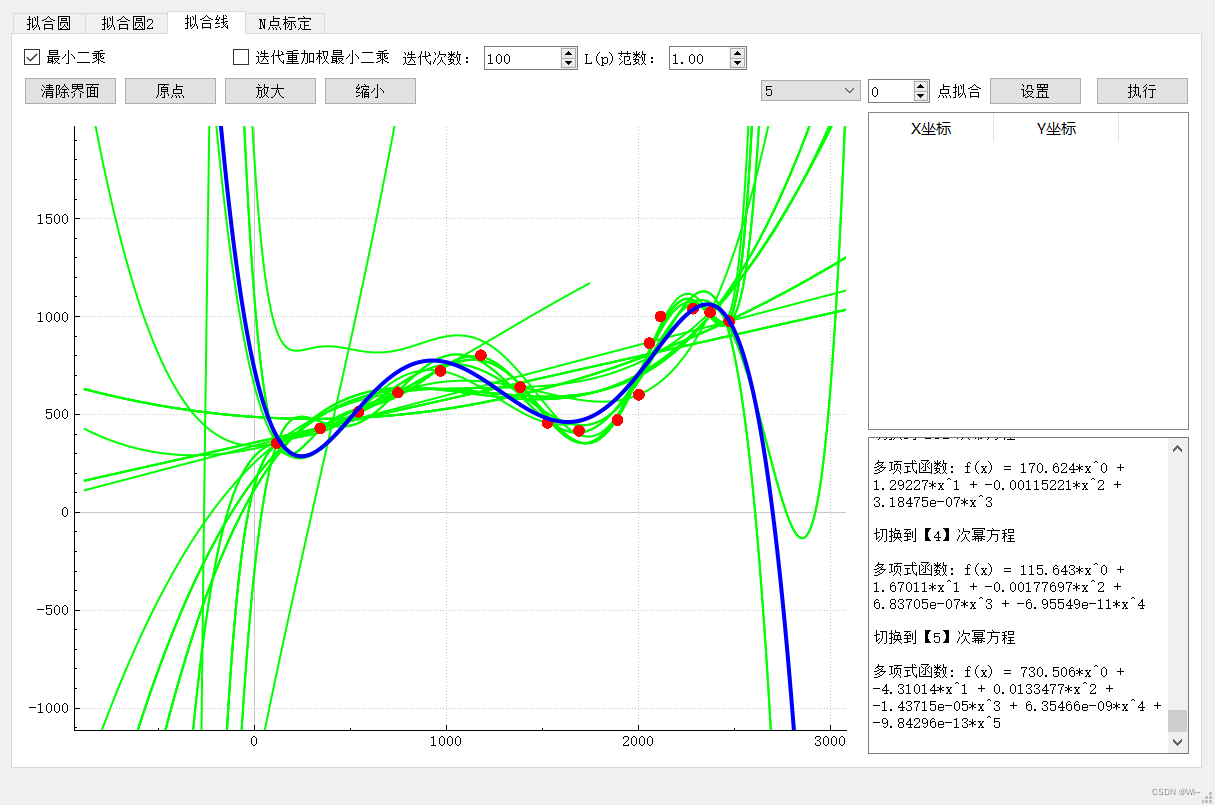Click the 迭代次数 input field showing 100

521,59
